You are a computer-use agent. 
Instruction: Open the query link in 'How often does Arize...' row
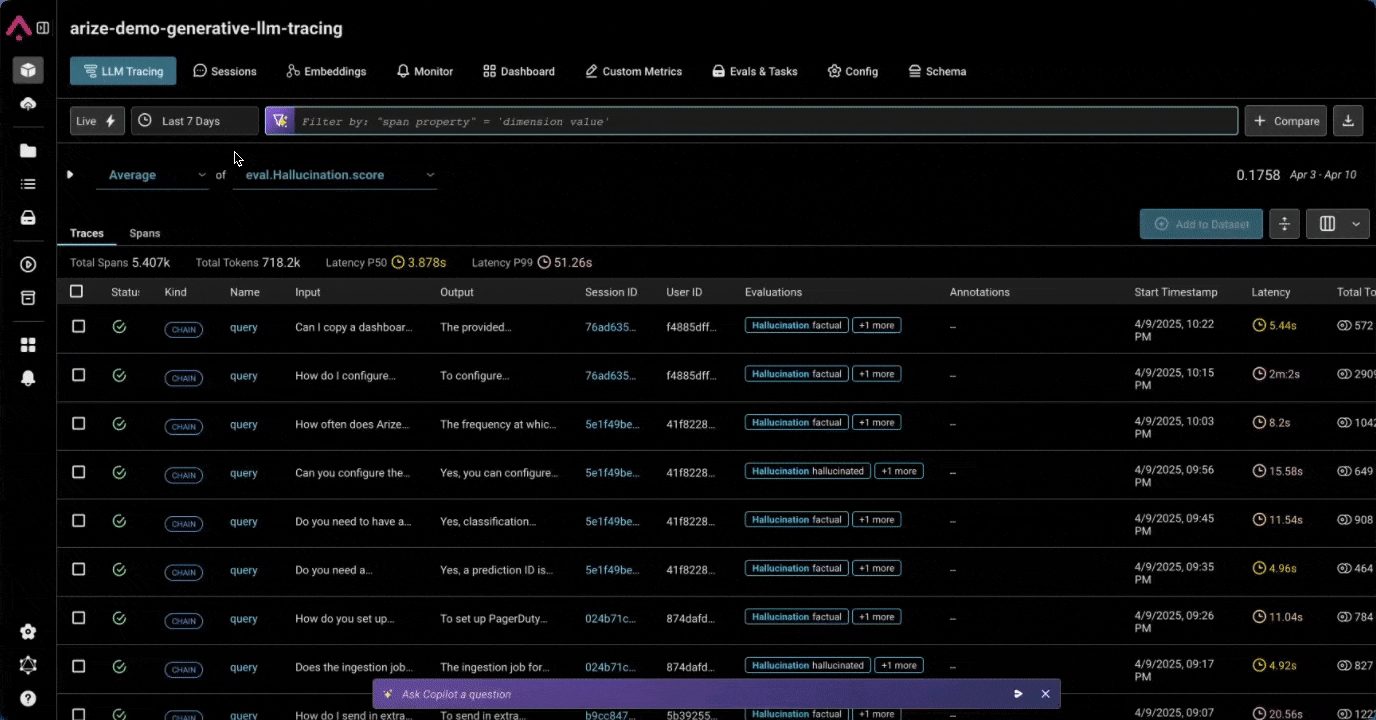click(x=244, y=424)
